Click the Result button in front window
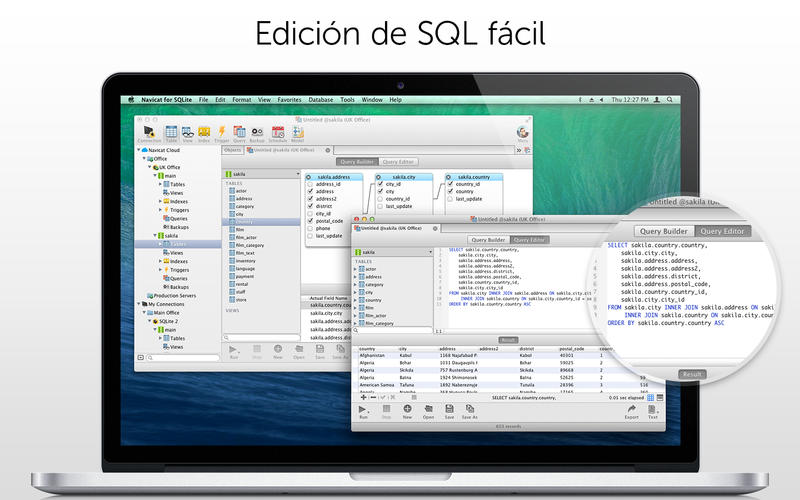Image resolution: width=800 pixels, height=500 pixels. 508,340
